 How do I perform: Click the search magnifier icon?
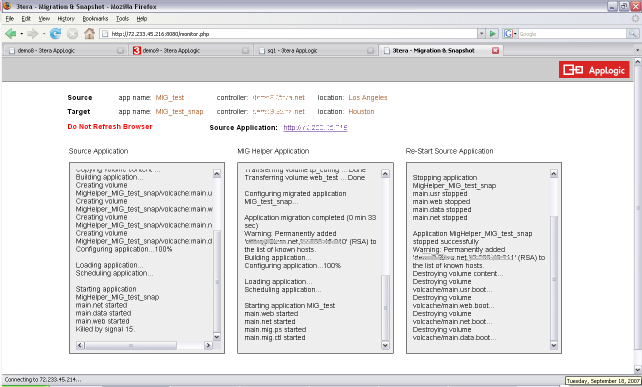click(x=633, y=34)
